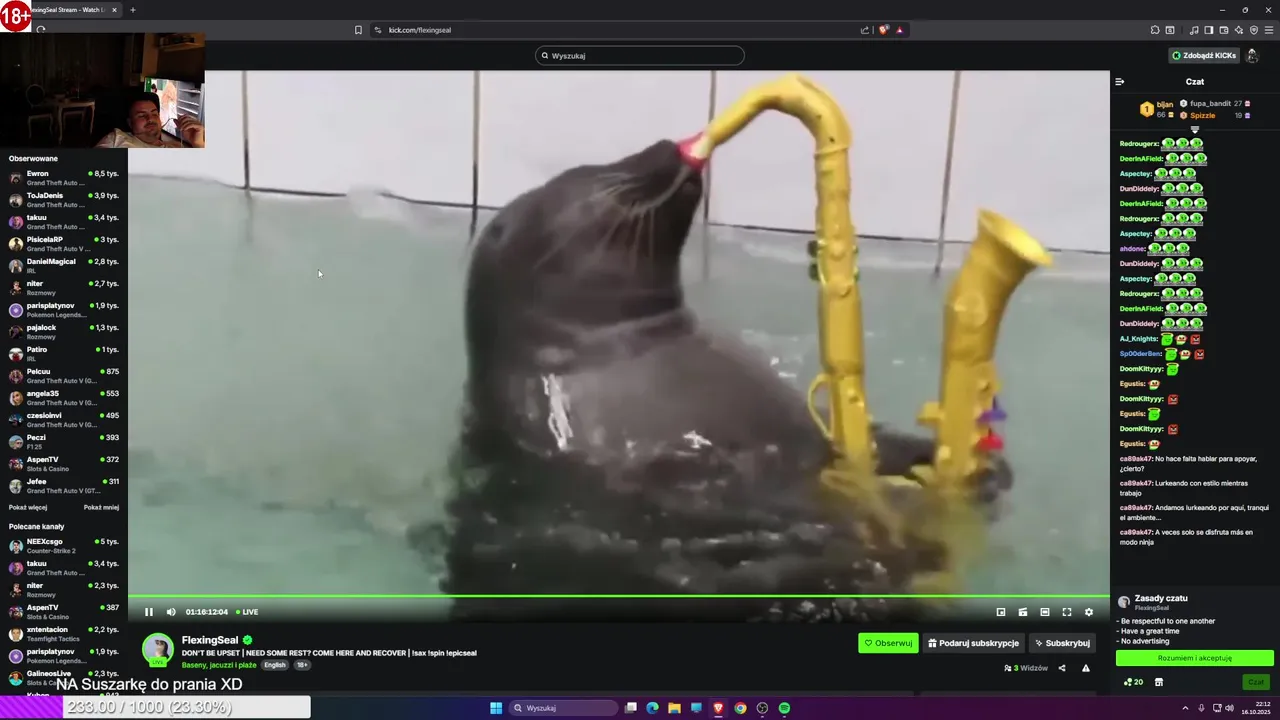
Task: Open the DanielMagical followed channel
Action: pos(64,266)
